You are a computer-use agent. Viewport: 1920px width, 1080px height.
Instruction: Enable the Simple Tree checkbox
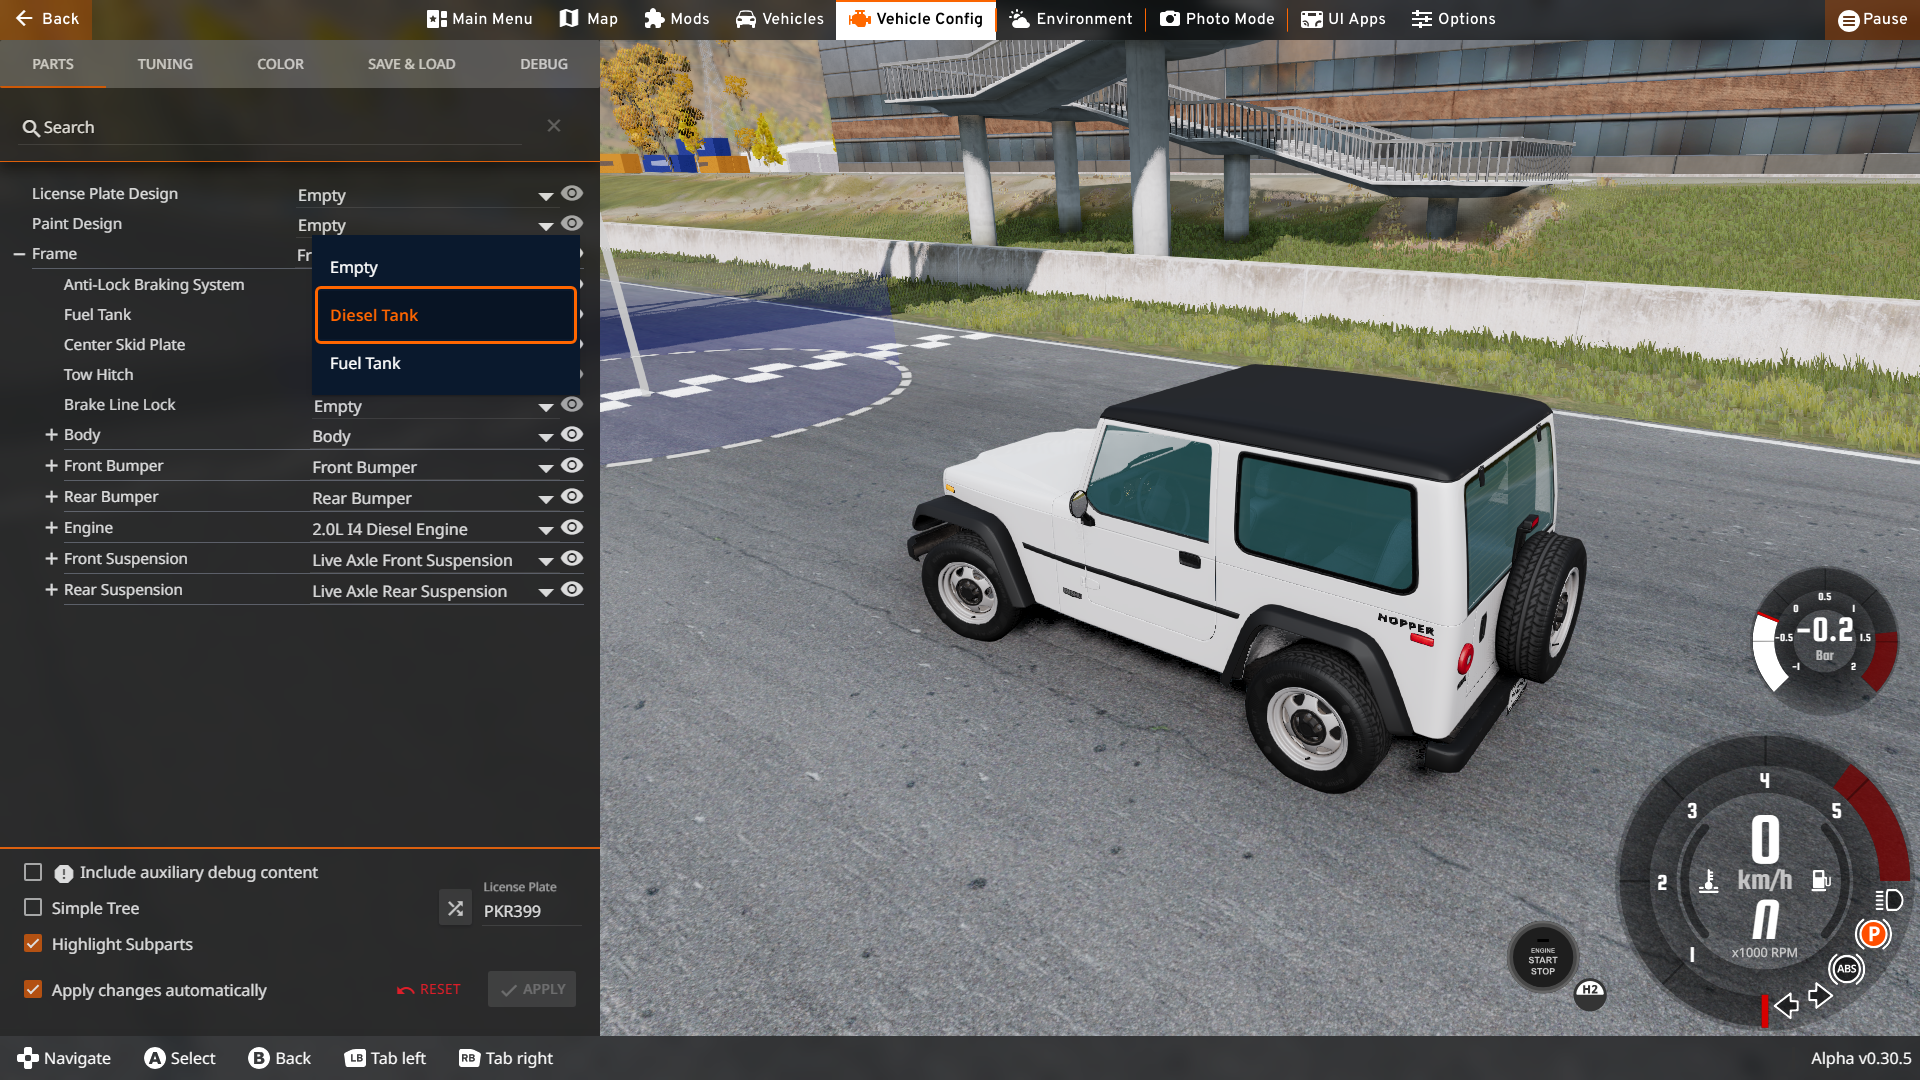tap(33, 907)
